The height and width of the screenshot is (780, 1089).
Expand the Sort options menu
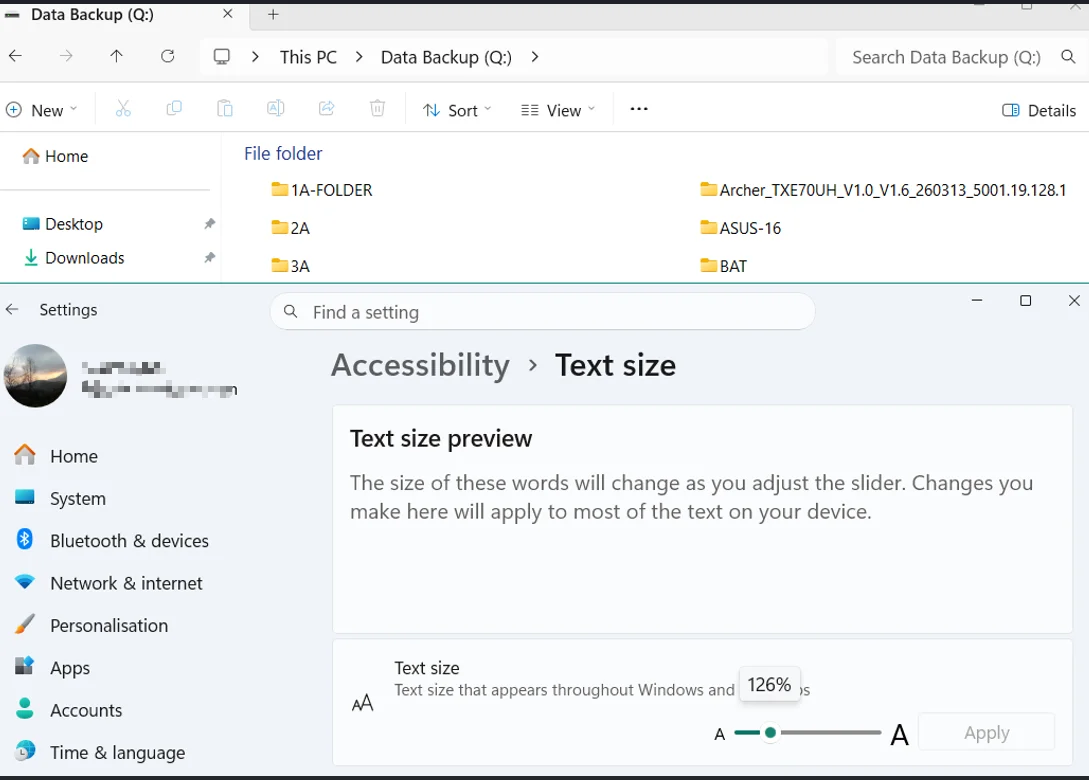[x=457, y=110]
